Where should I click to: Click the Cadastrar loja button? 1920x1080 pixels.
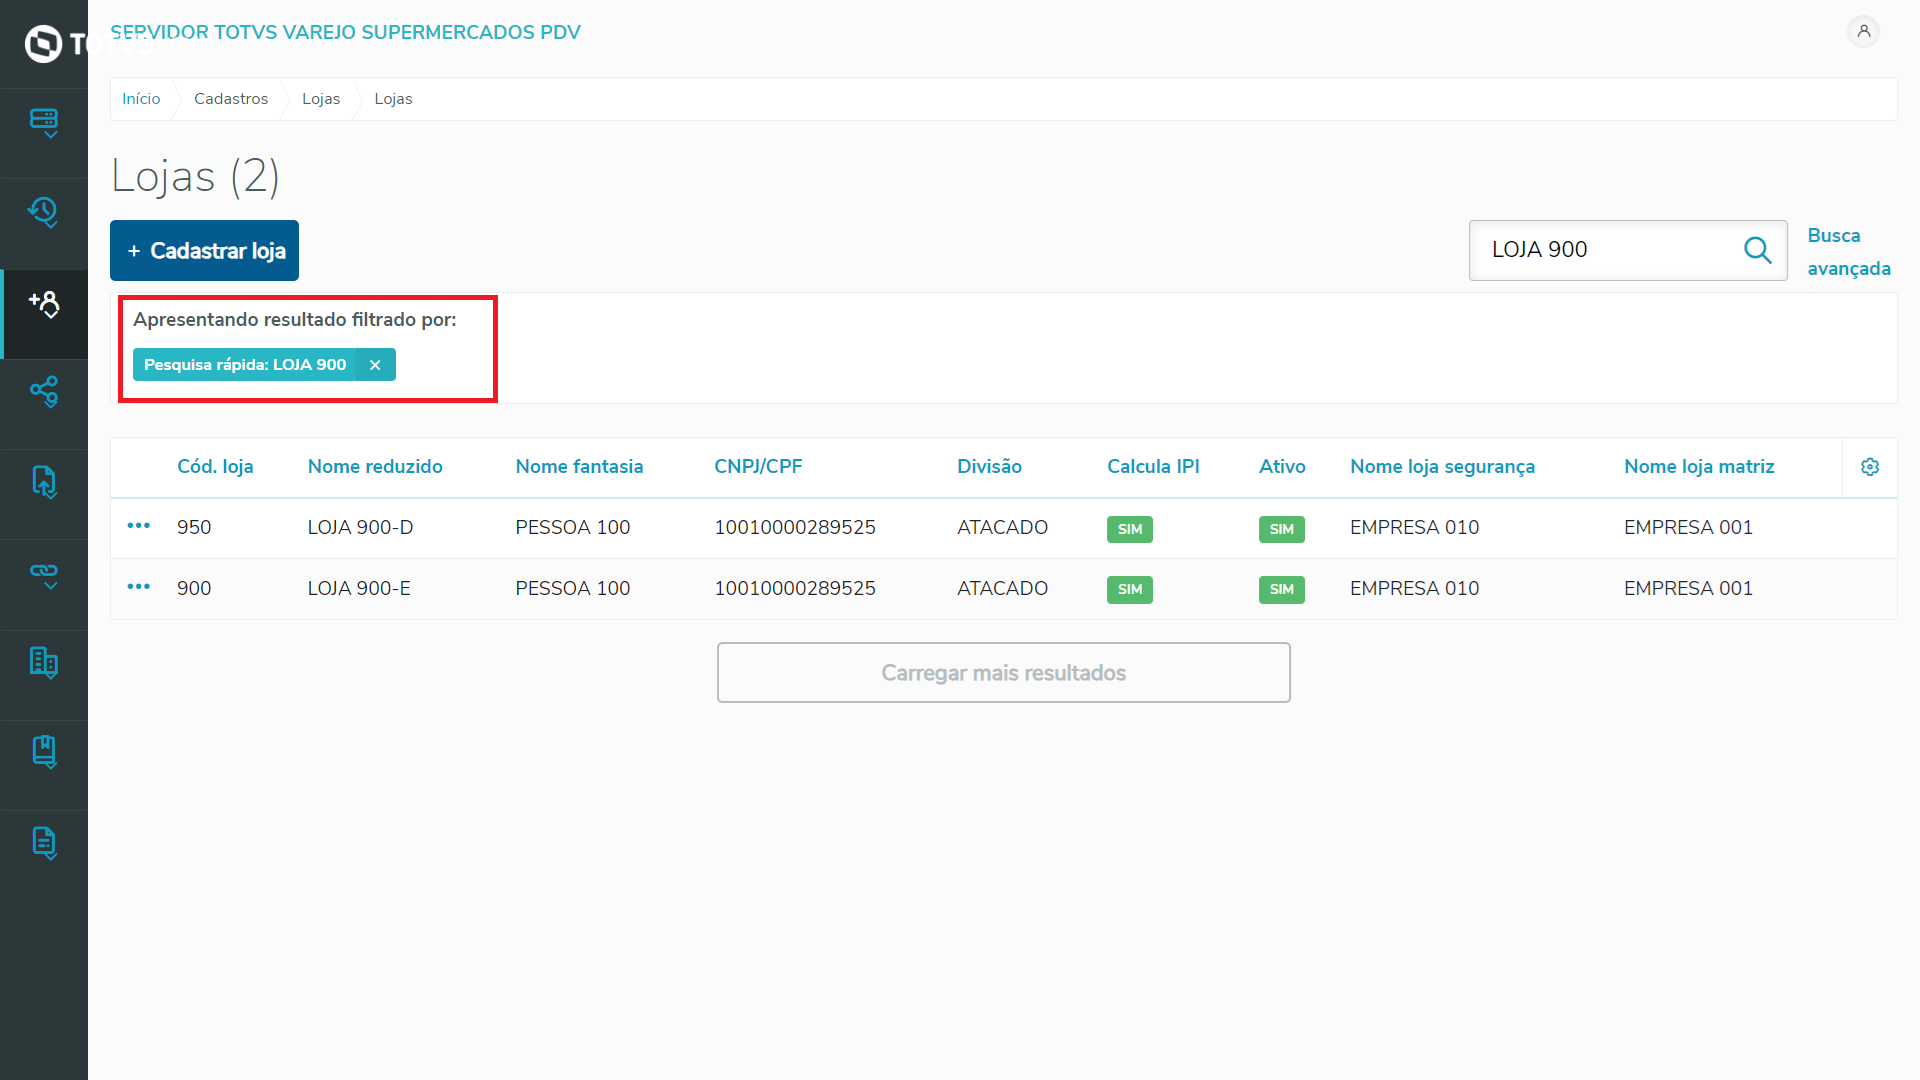(204, 251)
